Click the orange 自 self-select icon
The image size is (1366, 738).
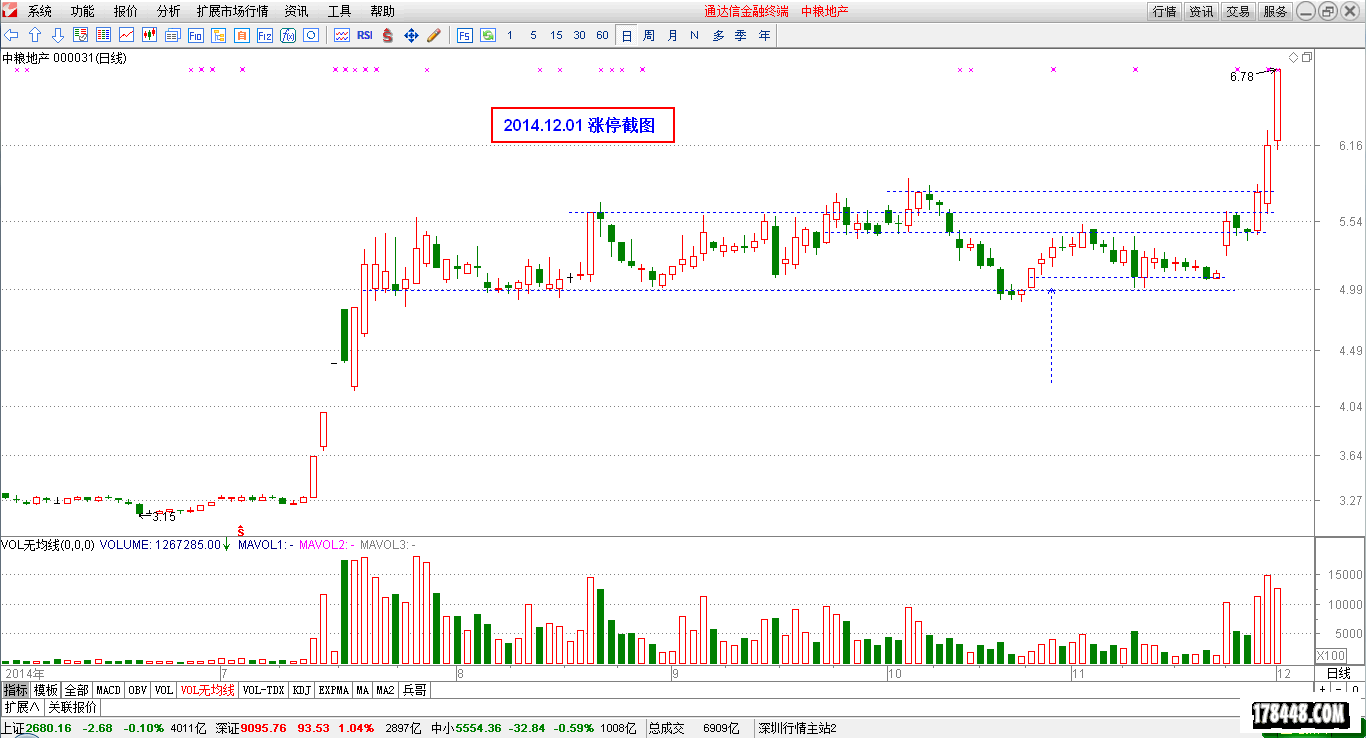click(242, 35)
